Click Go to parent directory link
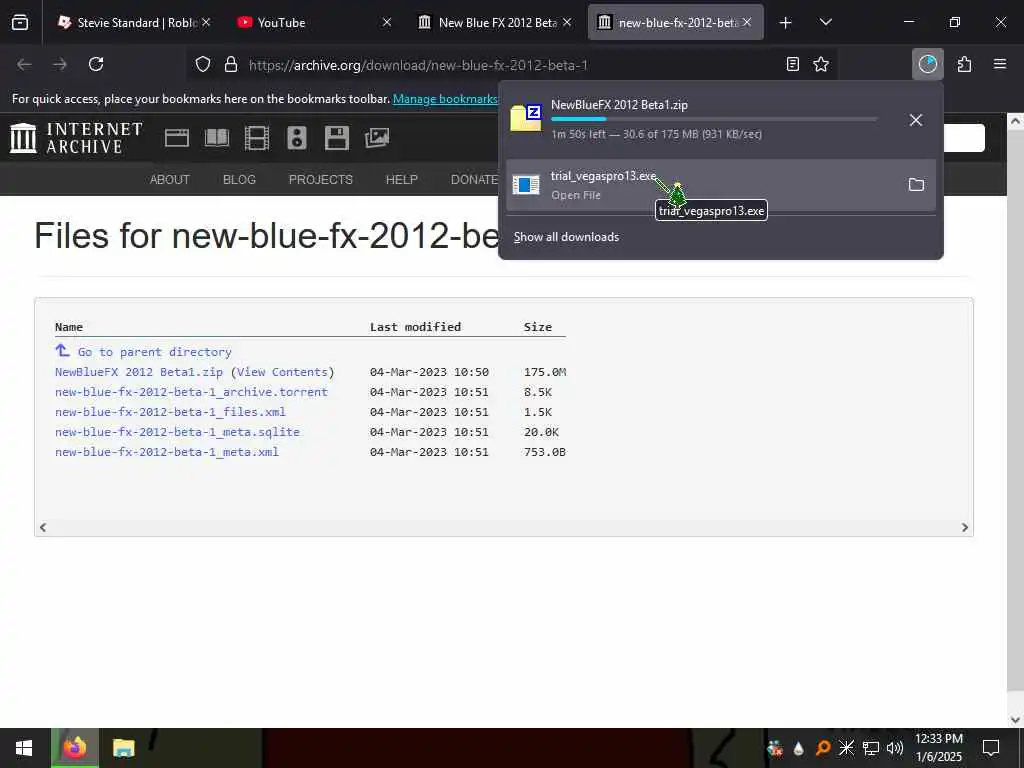 point(154,352)
